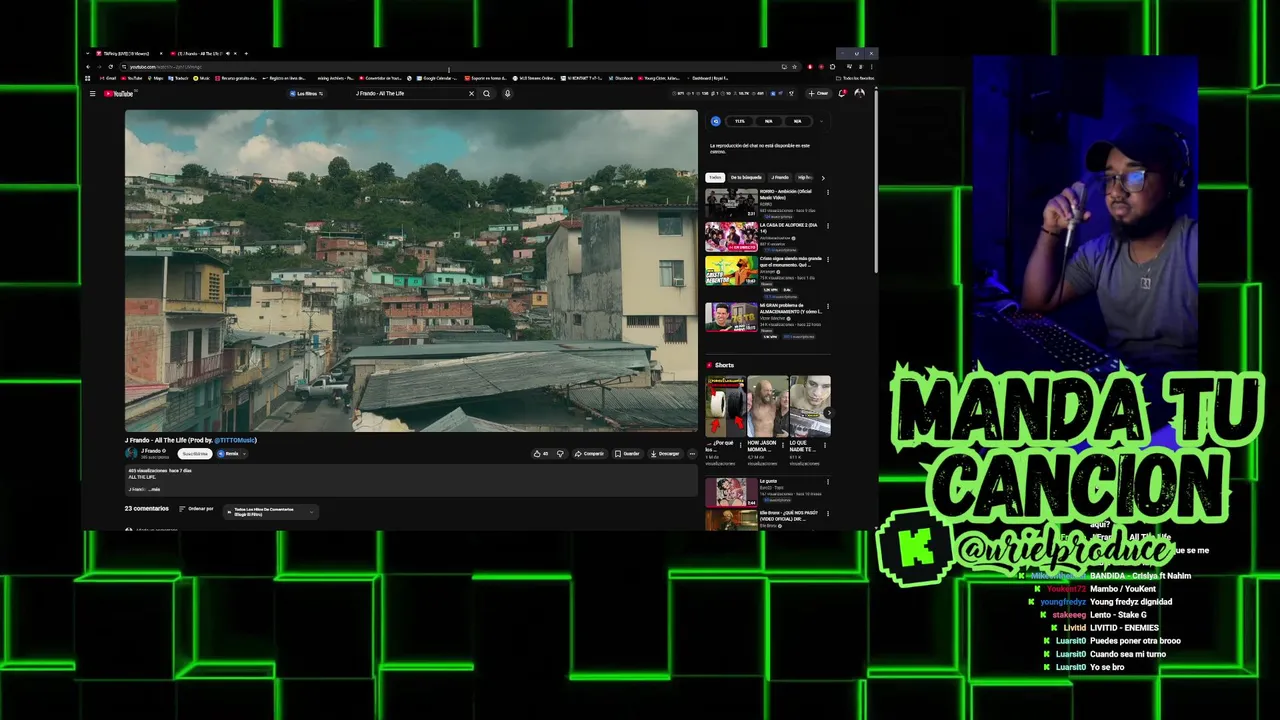Select the De tu búsqueda chip
1280x720 pixels.
point(746,177)
